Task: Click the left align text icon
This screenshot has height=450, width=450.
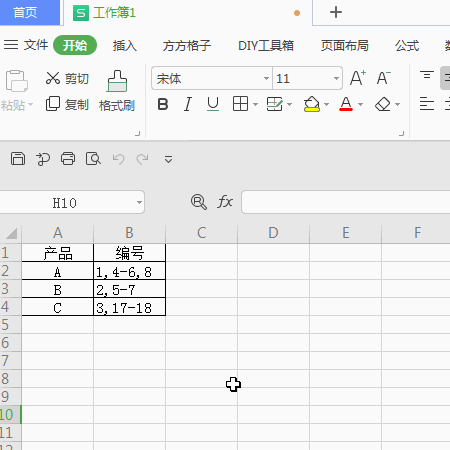Action: (x=427, y=104)
